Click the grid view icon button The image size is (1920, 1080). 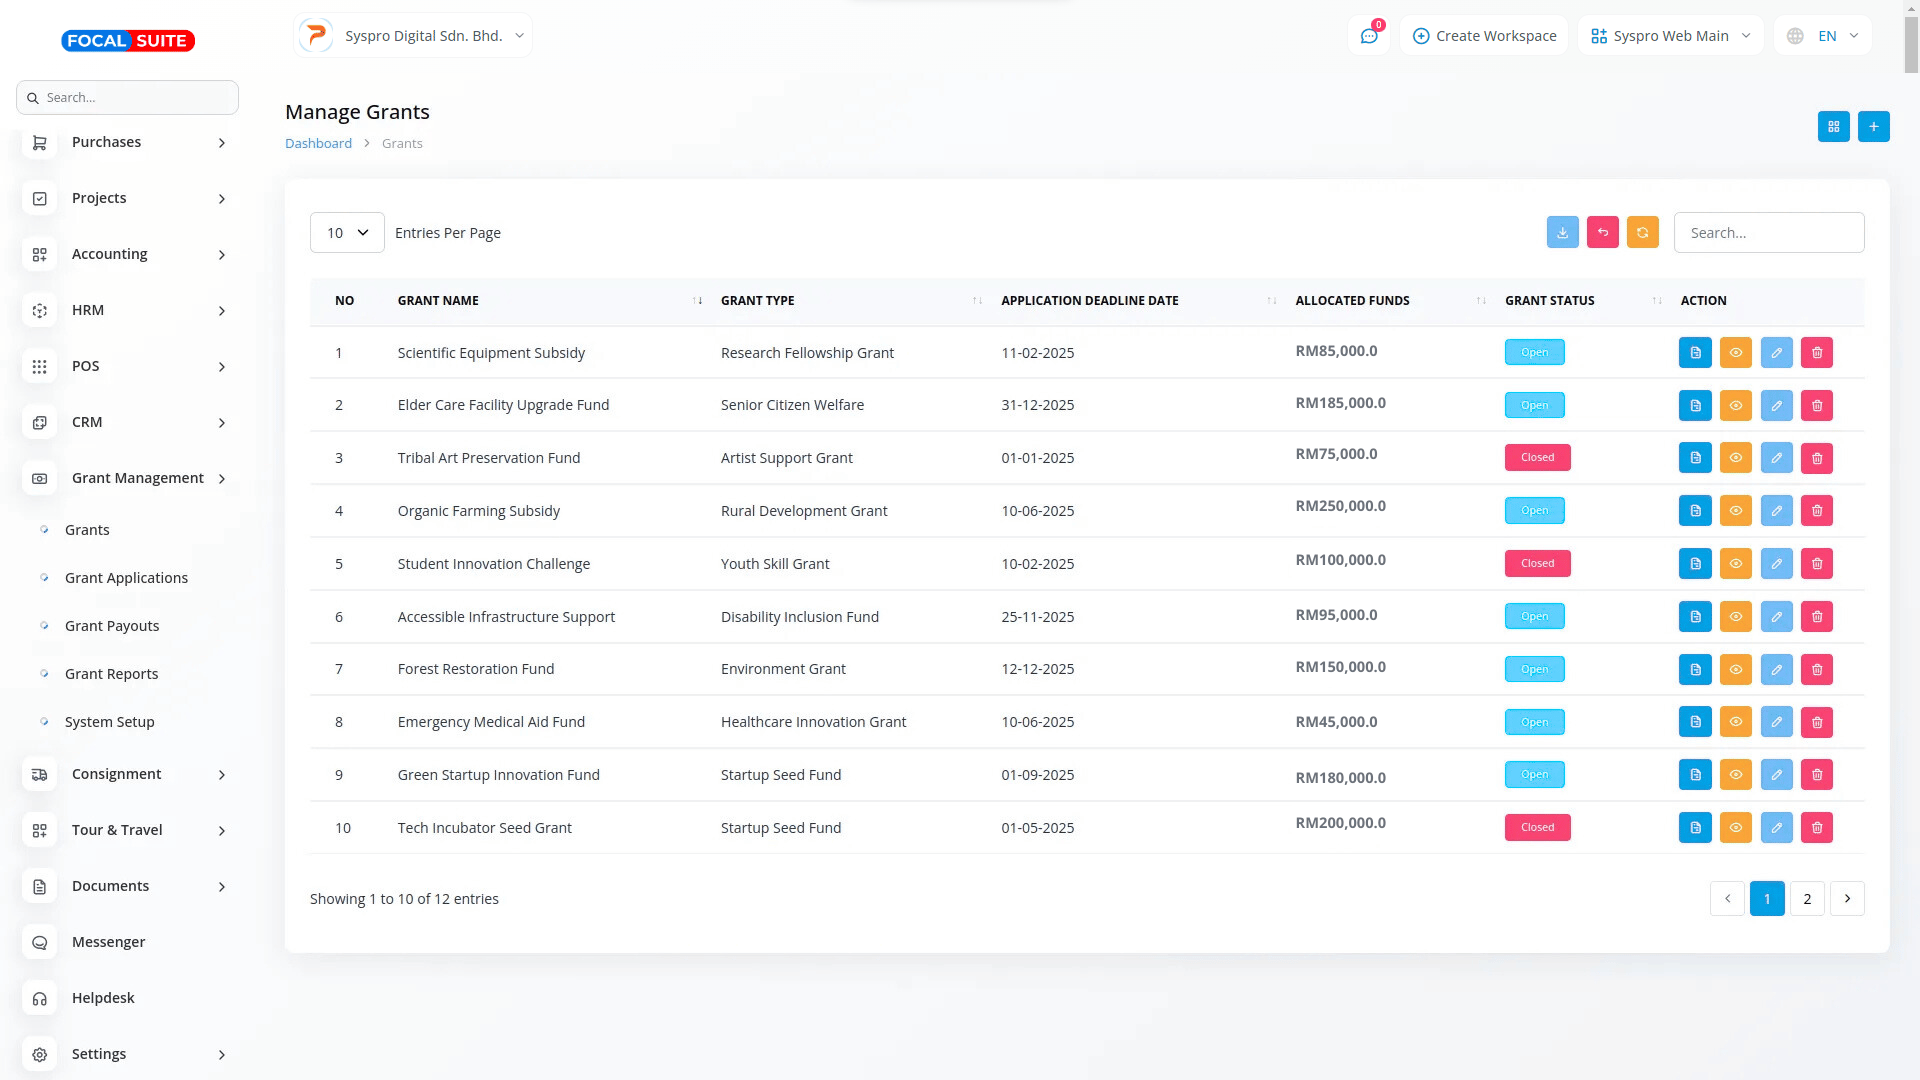tap(1833, 127)
